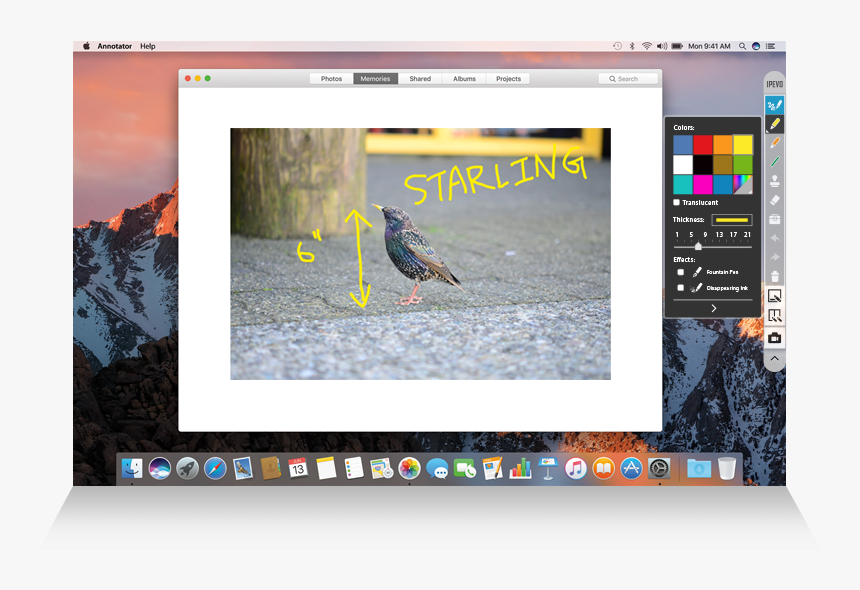Open the Trash in the dock
The image size is (860, 590).
727,469
